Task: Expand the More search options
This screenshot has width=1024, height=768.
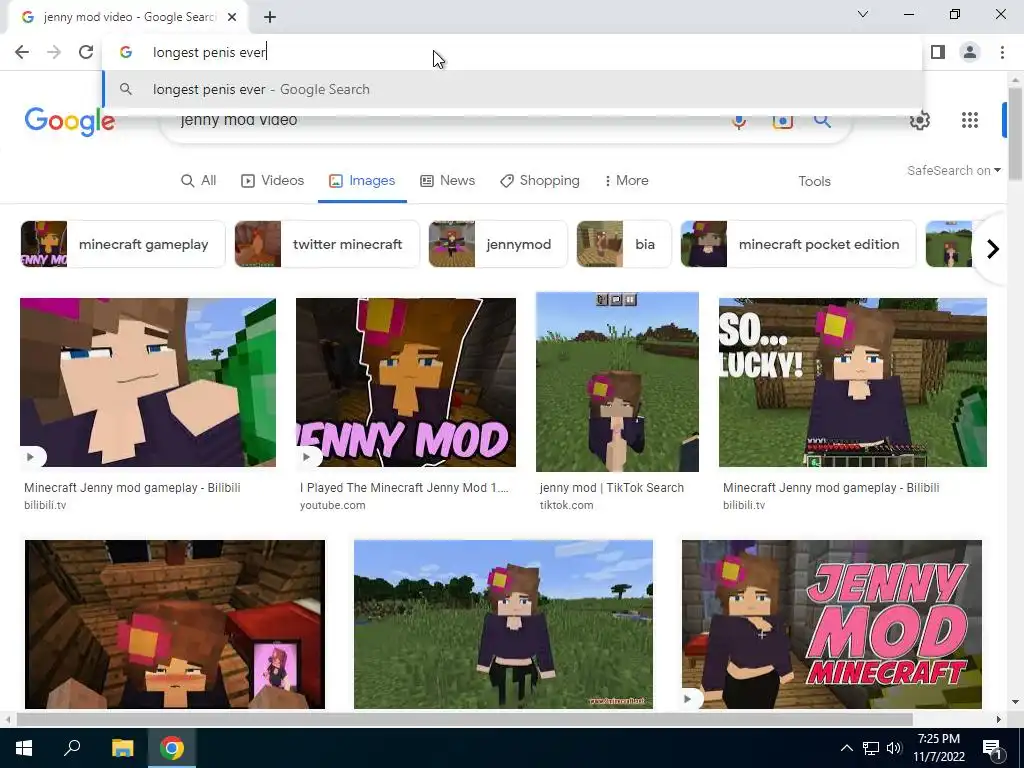Action: coord(626,181)
